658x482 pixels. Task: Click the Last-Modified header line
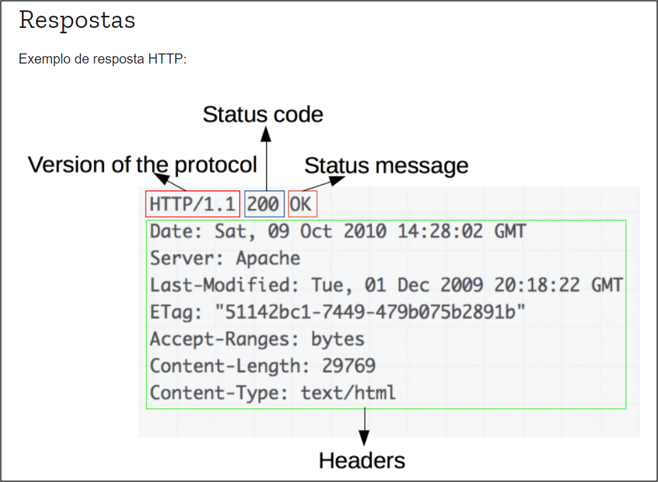[x=386, y=285]
